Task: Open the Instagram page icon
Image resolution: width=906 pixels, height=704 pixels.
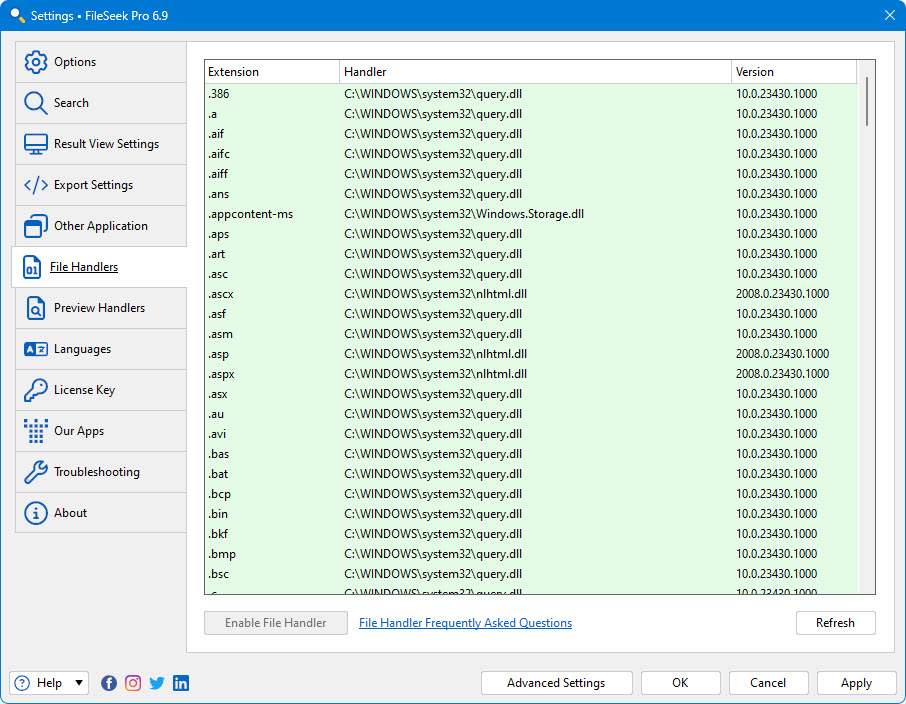Action: pyautogui.click(x=133, y=683)
